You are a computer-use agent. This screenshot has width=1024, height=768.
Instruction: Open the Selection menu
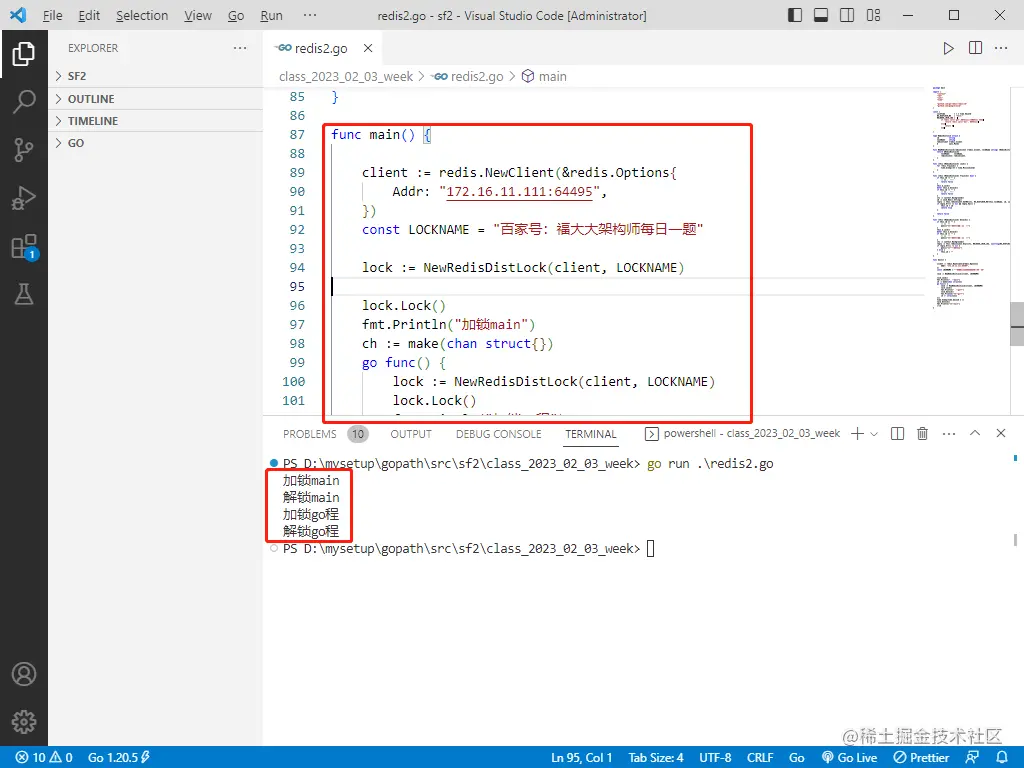click(142, 16)
